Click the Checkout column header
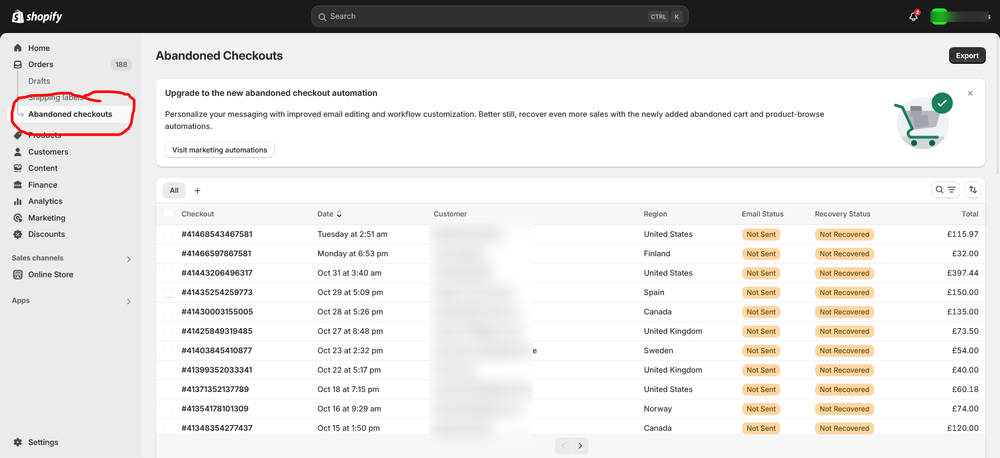Image resolution: width=1000 pixels, height=458 pixels. 198,214
